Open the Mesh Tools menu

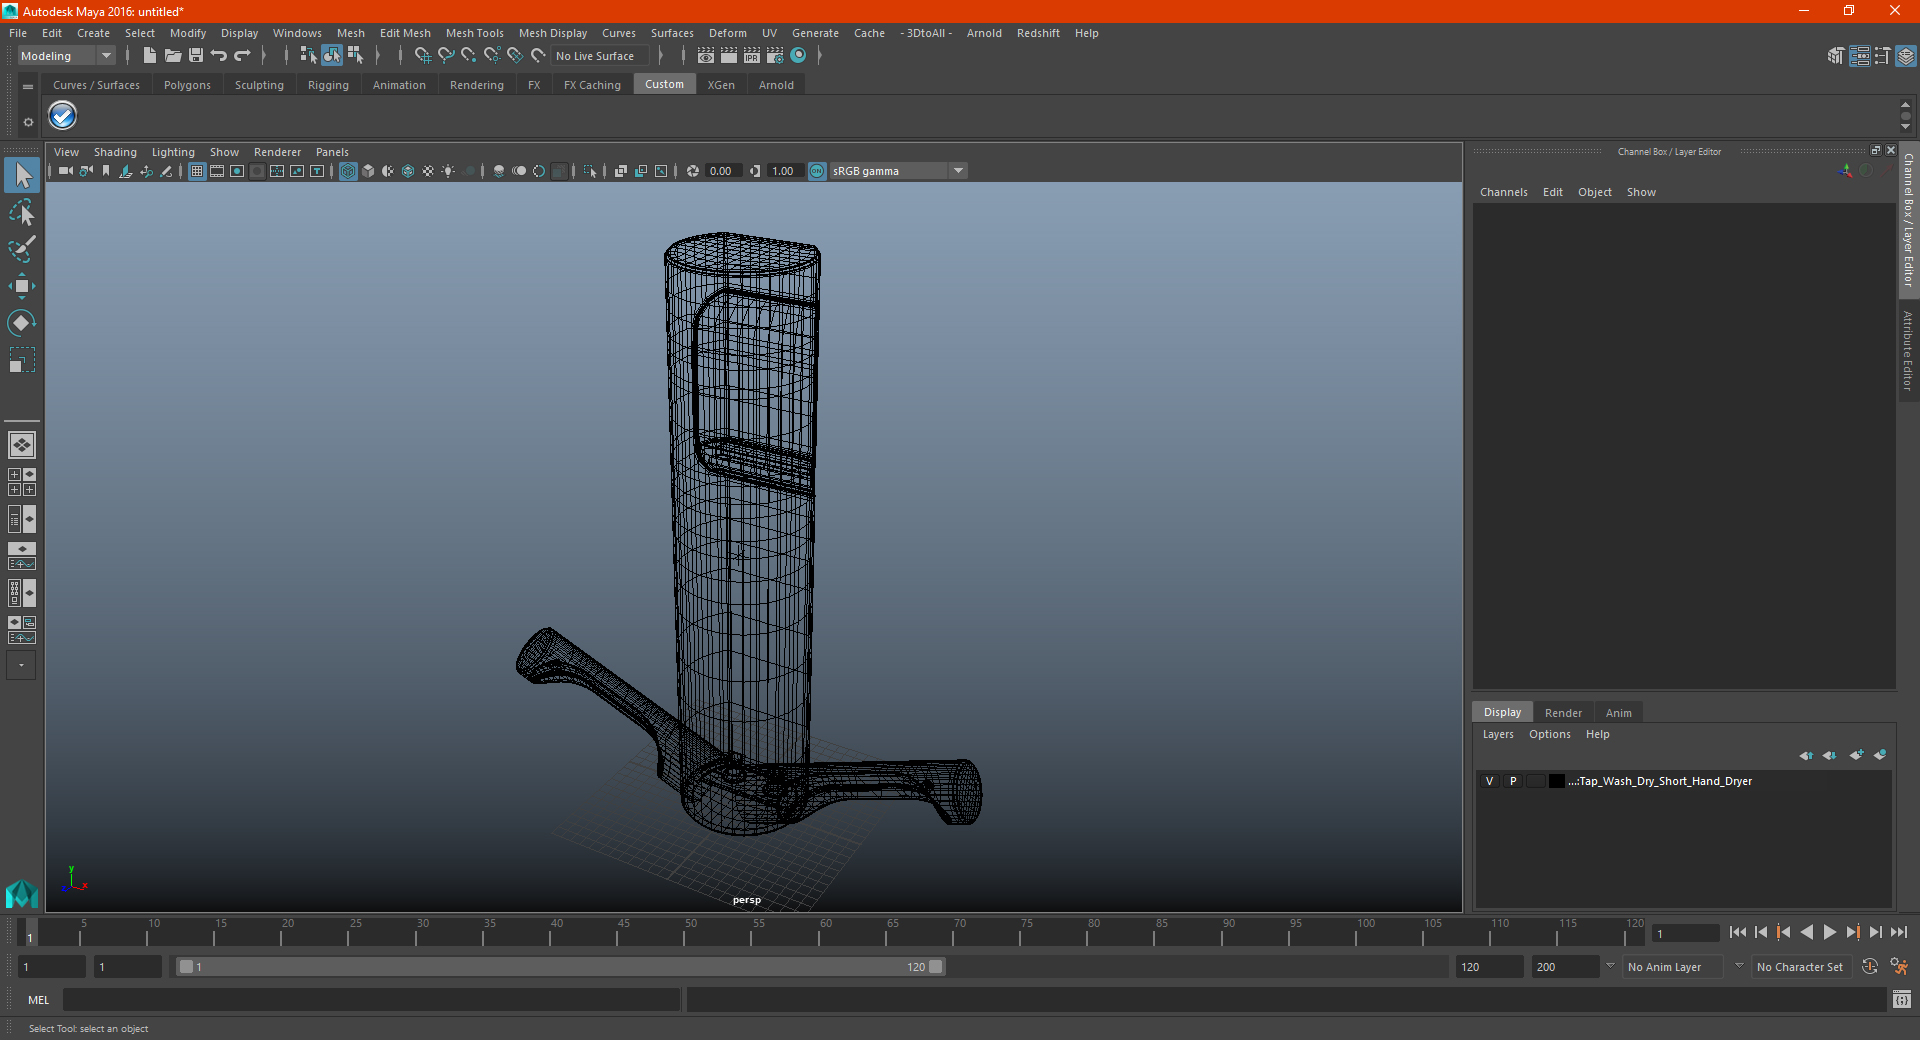tap(475, 33)
